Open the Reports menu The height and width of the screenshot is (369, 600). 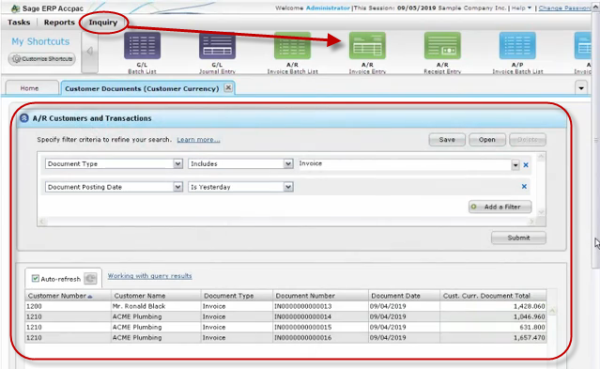click(59, 22)
